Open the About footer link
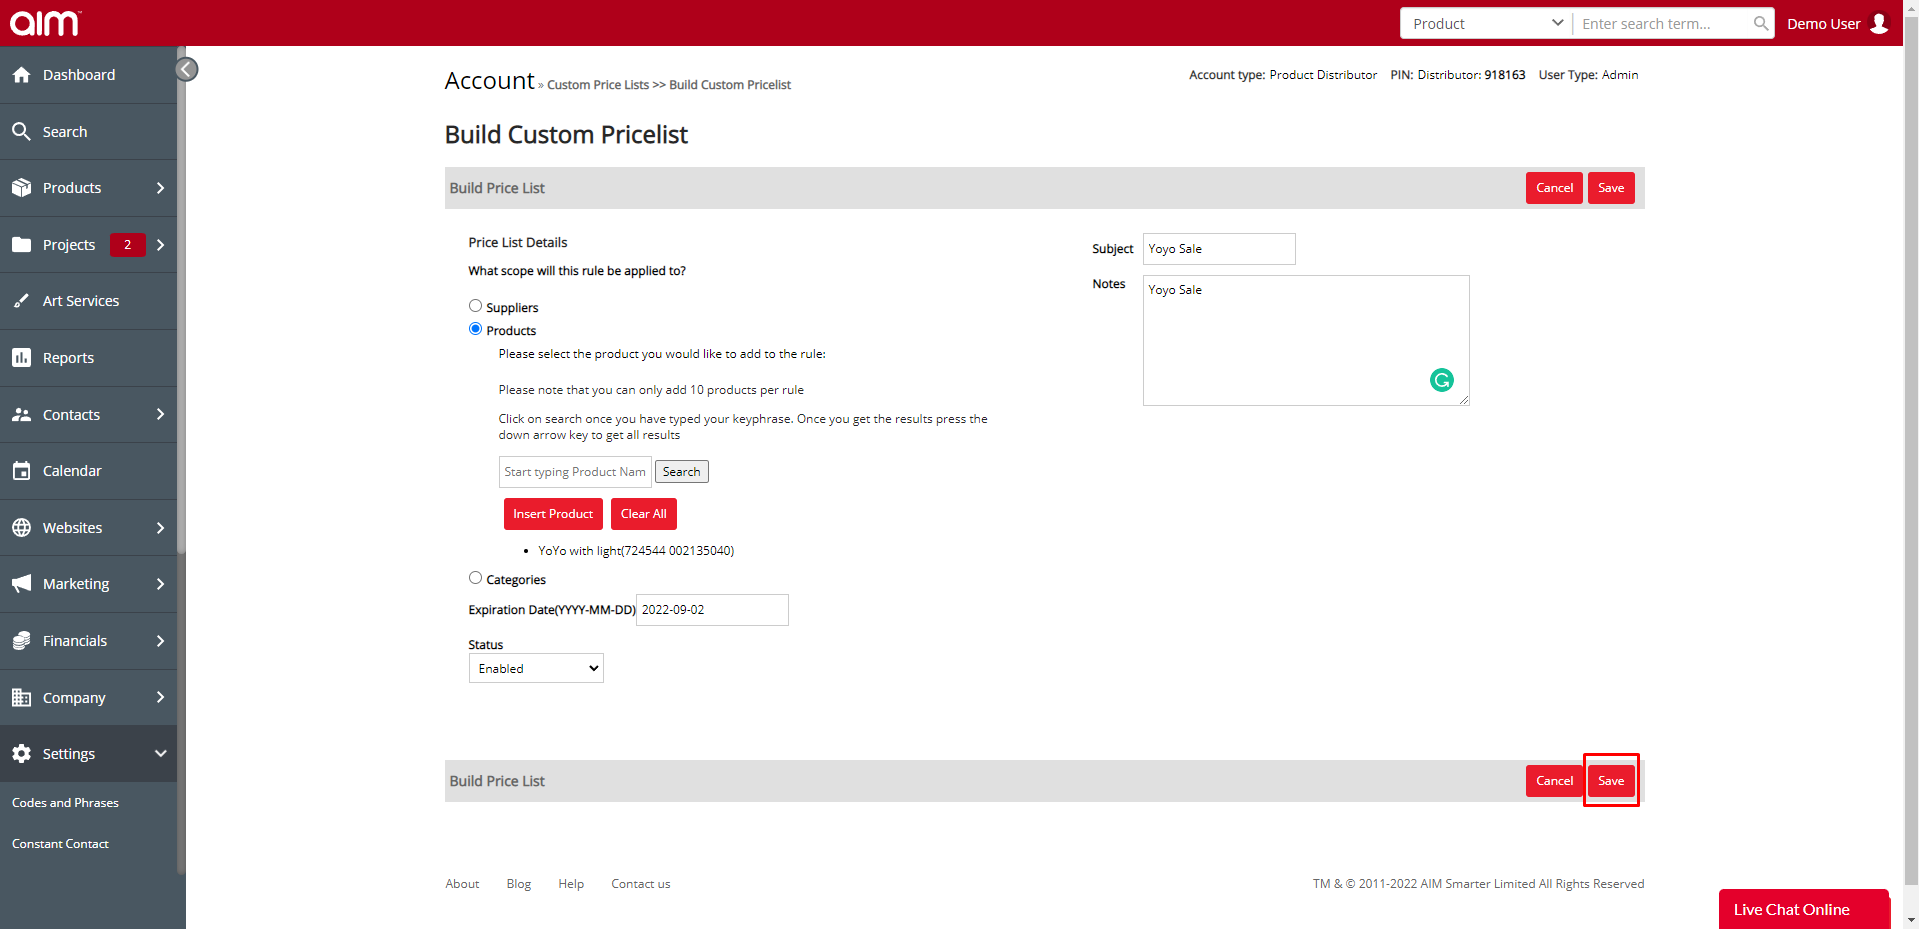The width and height of the screenshot is (1919, 929). coord(462,884)
